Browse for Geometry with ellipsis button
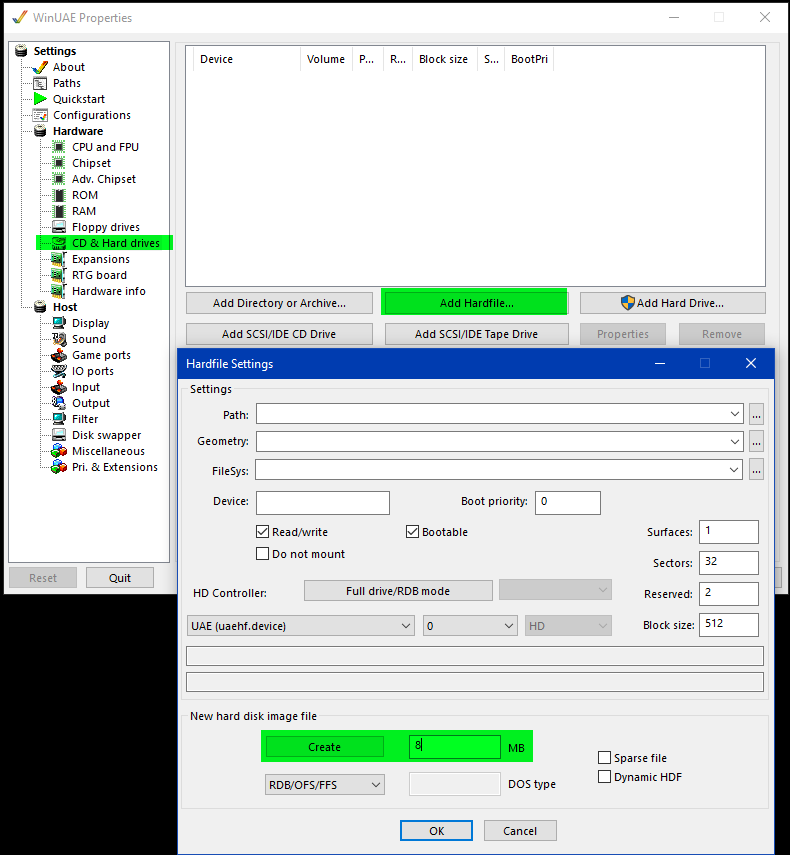Screen dimensions: 790x855 (x=756, y=441)
